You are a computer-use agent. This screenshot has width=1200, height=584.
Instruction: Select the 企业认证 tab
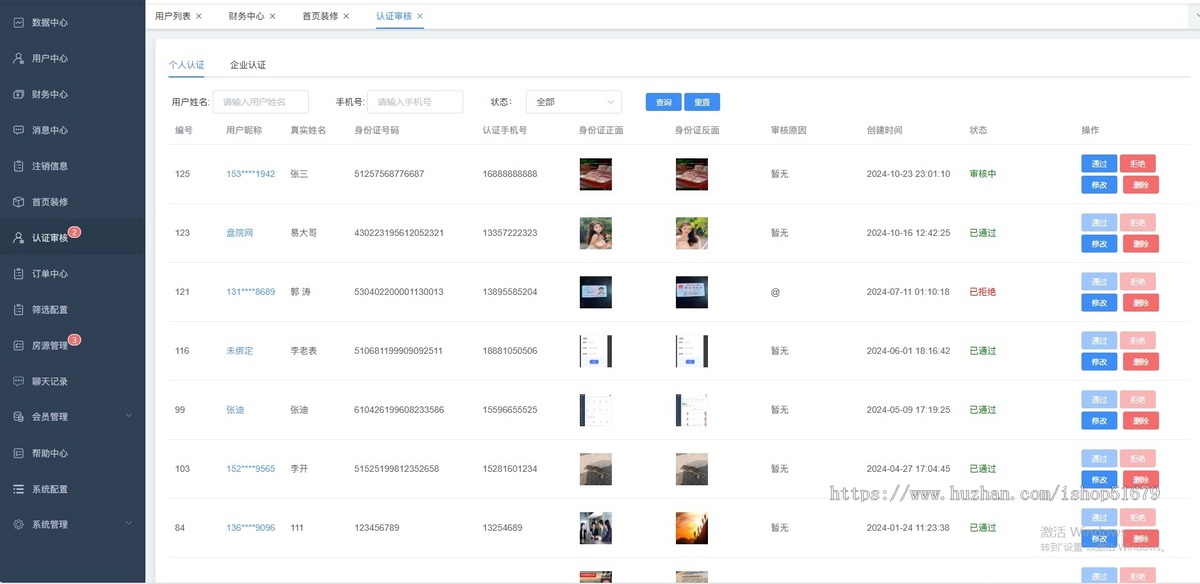(248, 65)
